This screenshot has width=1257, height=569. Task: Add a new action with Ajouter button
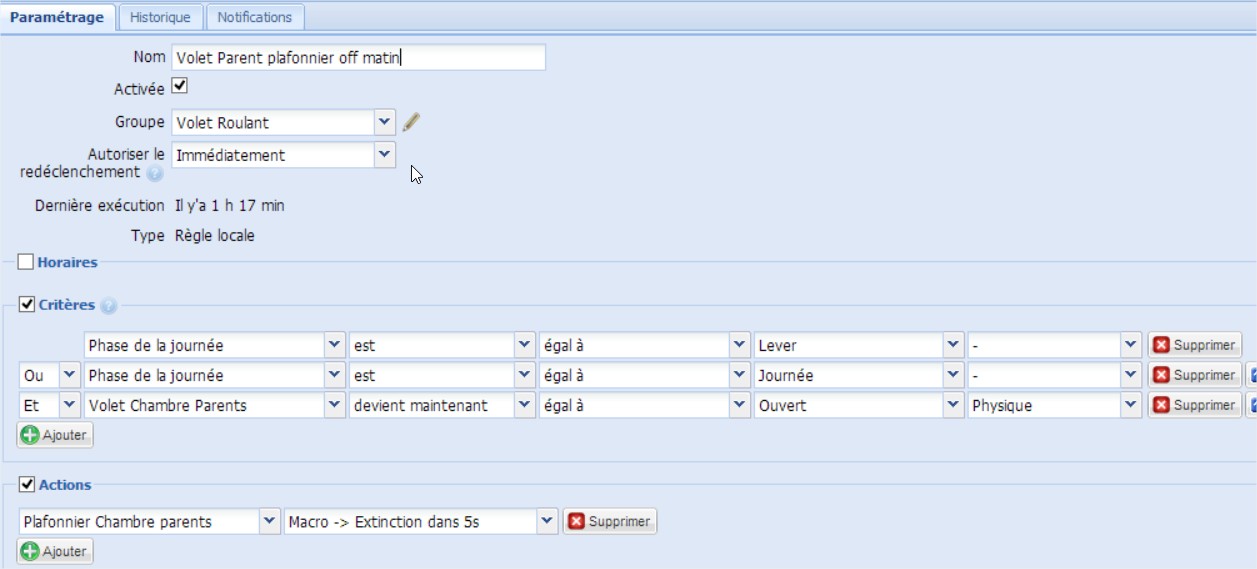pyautogui.click(x=55, y=551)
